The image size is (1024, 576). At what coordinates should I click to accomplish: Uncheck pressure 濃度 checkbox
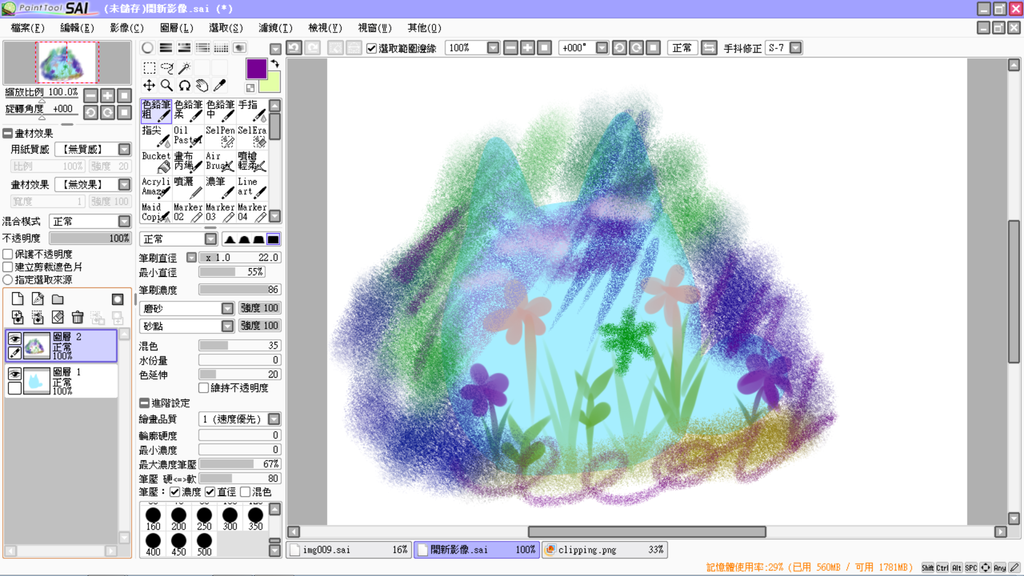pos(174,492)
